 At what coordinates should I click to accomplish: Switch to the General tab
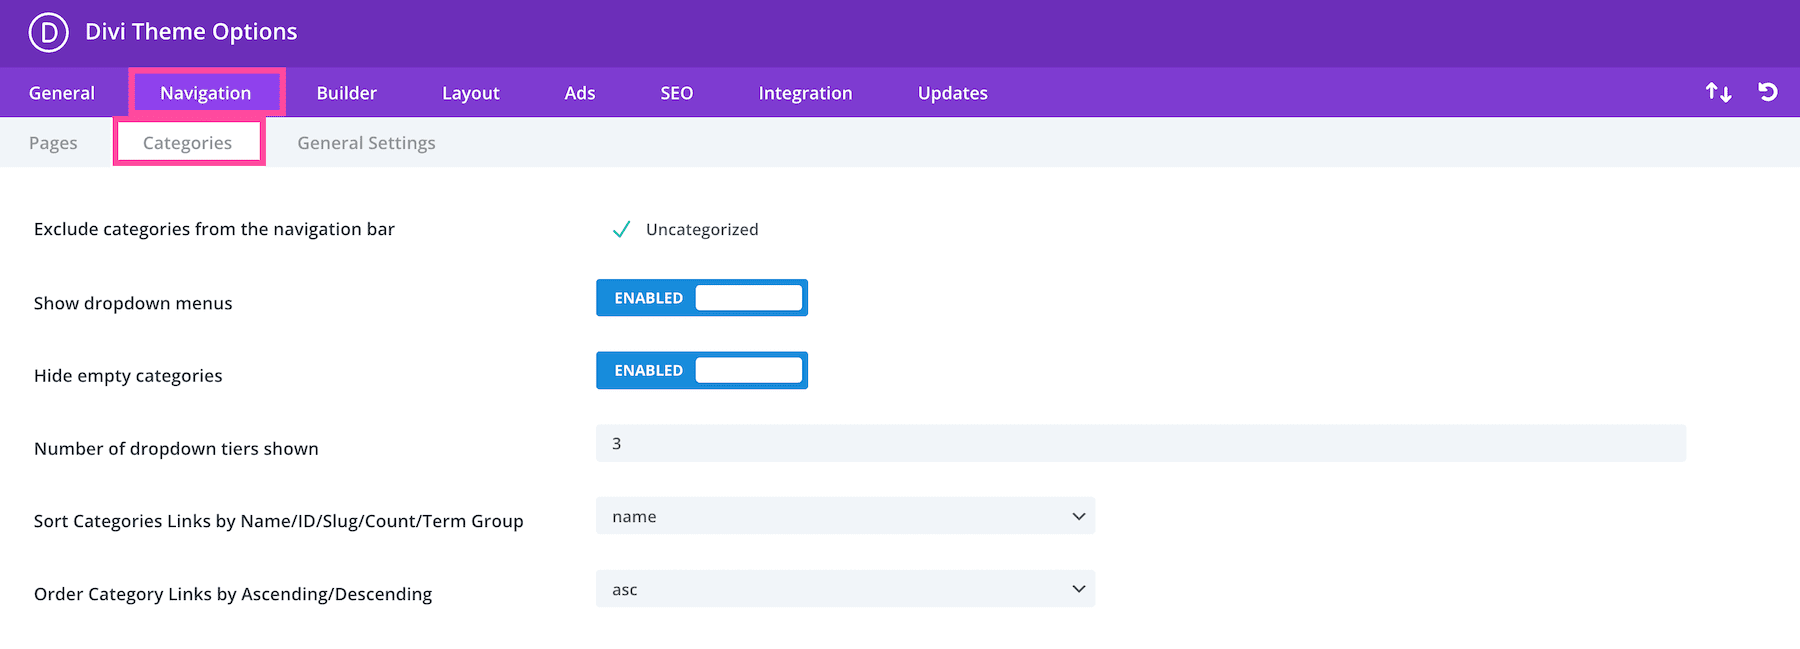pos(62,93)
